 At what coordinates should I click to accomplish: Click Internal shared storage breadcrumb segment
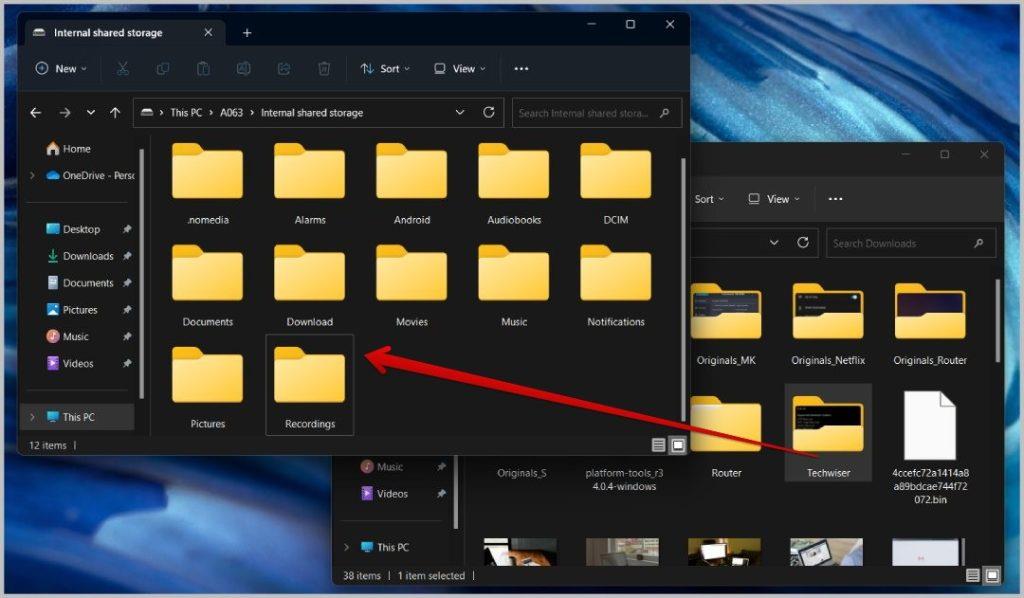[312, 112]
